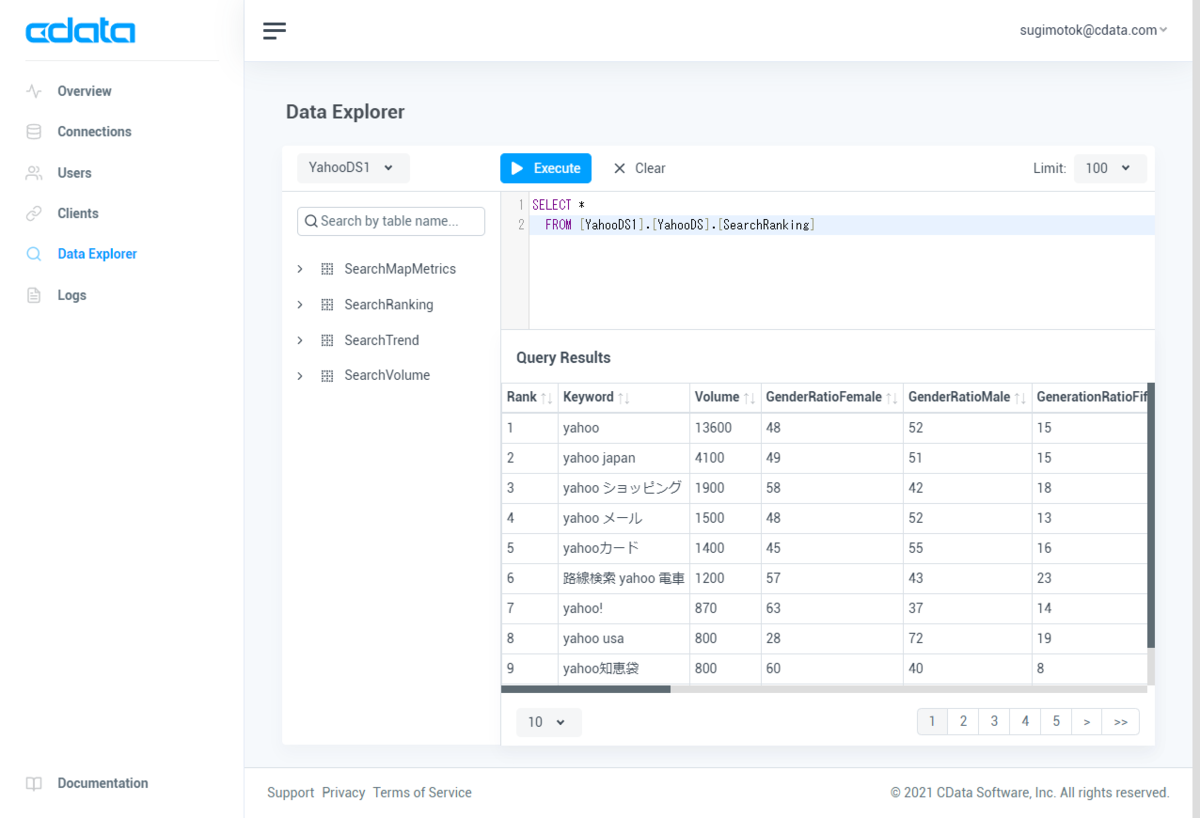Open Logs in the sidebar
This screenshot has height=818, width=1200.
click(x=72, y=295)
